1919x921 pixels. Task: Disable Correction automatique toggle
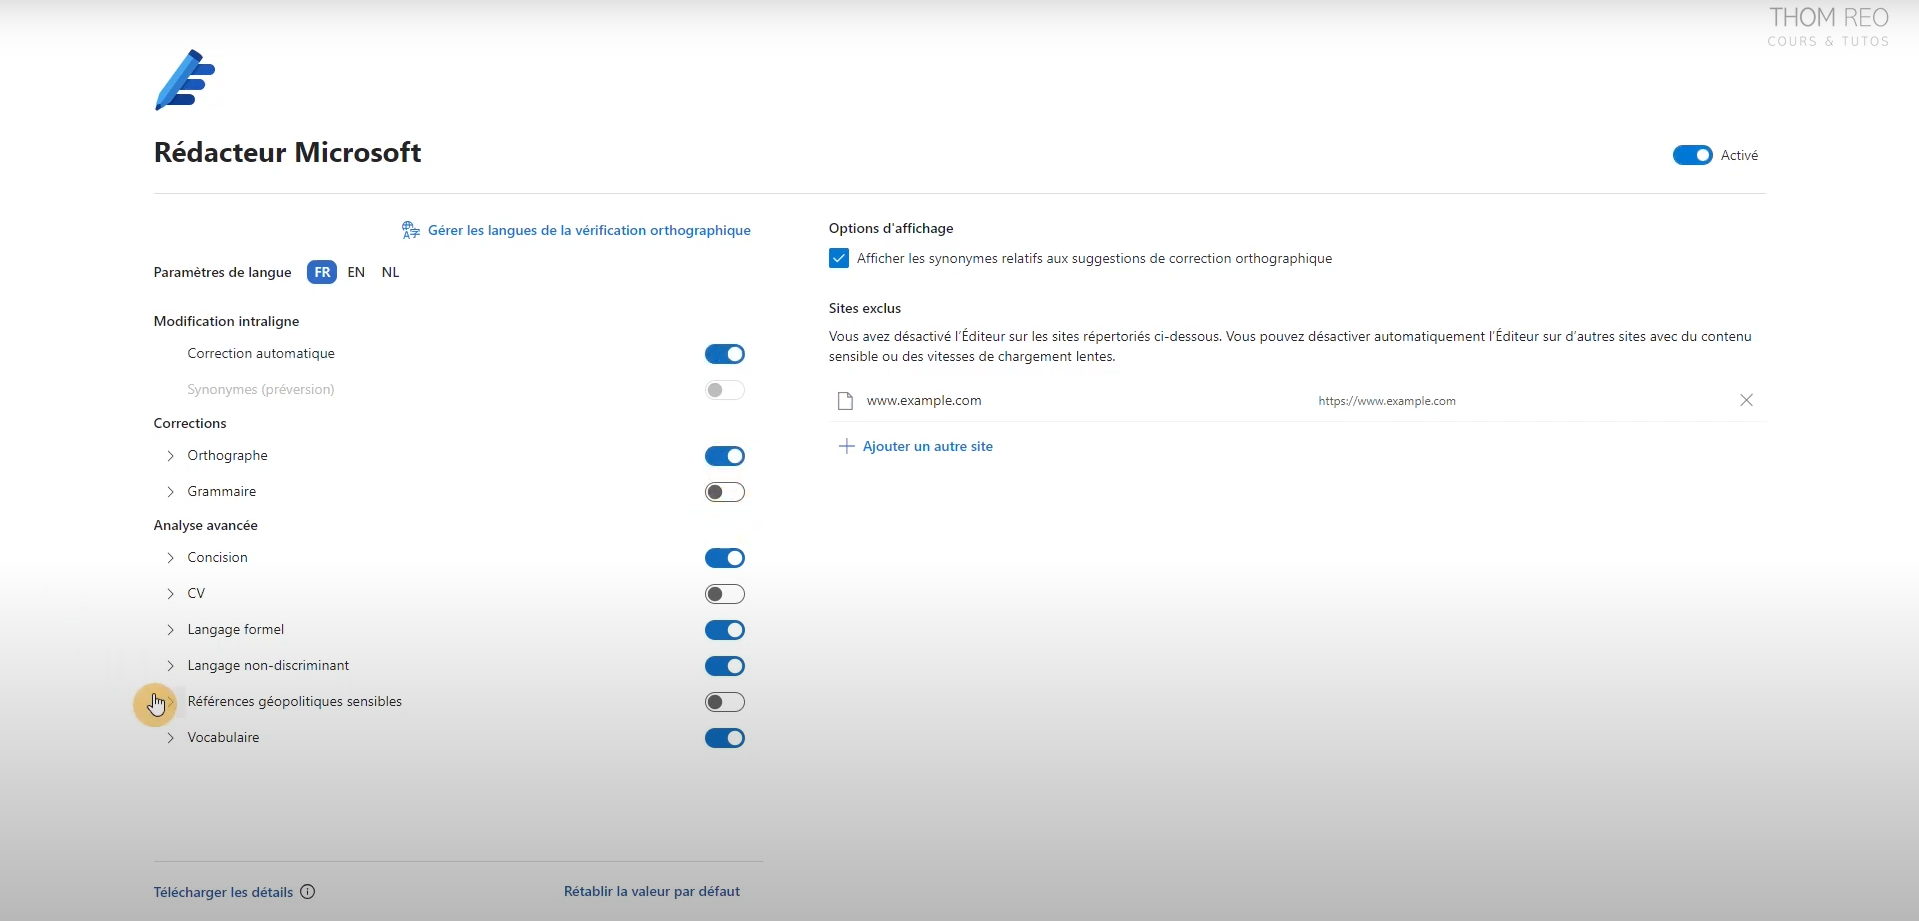[x=725, y=354]
